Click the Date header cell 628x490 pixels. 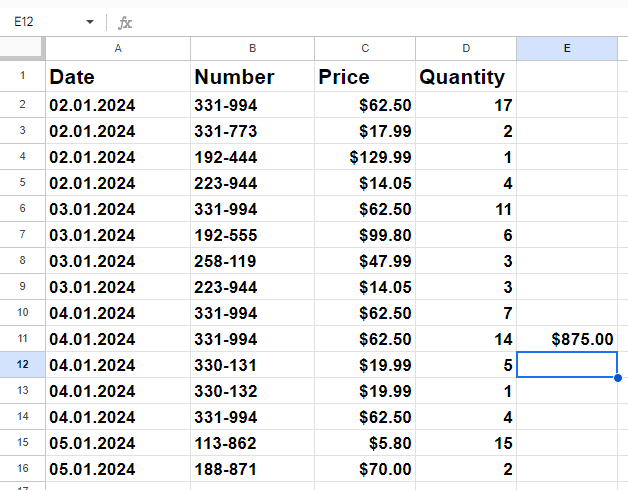coord(118,77)
